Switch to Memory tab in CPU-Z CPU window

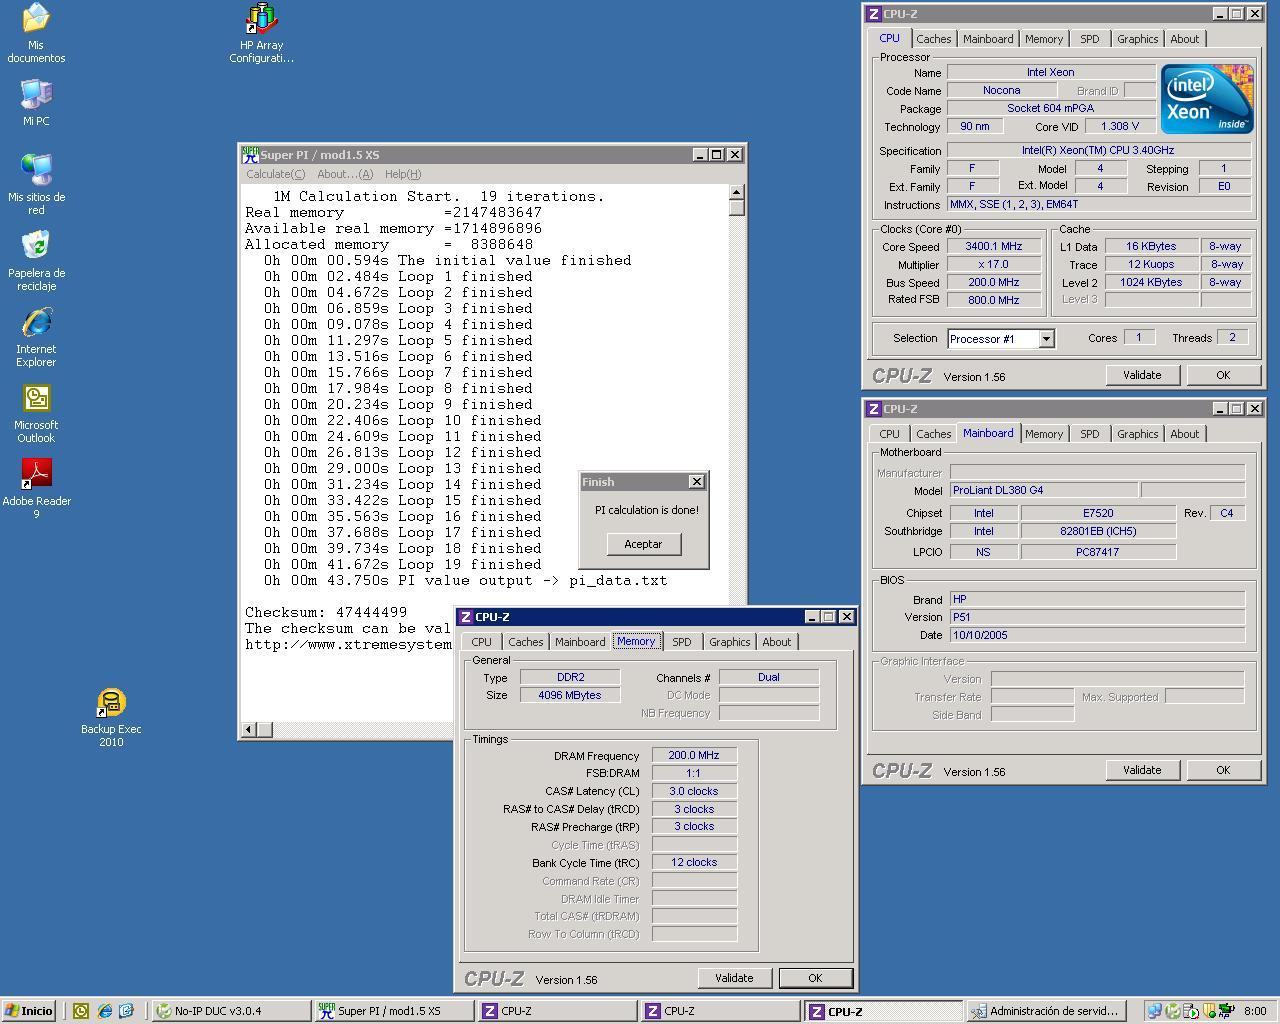pyautogui.click(x=1044, y=39)
